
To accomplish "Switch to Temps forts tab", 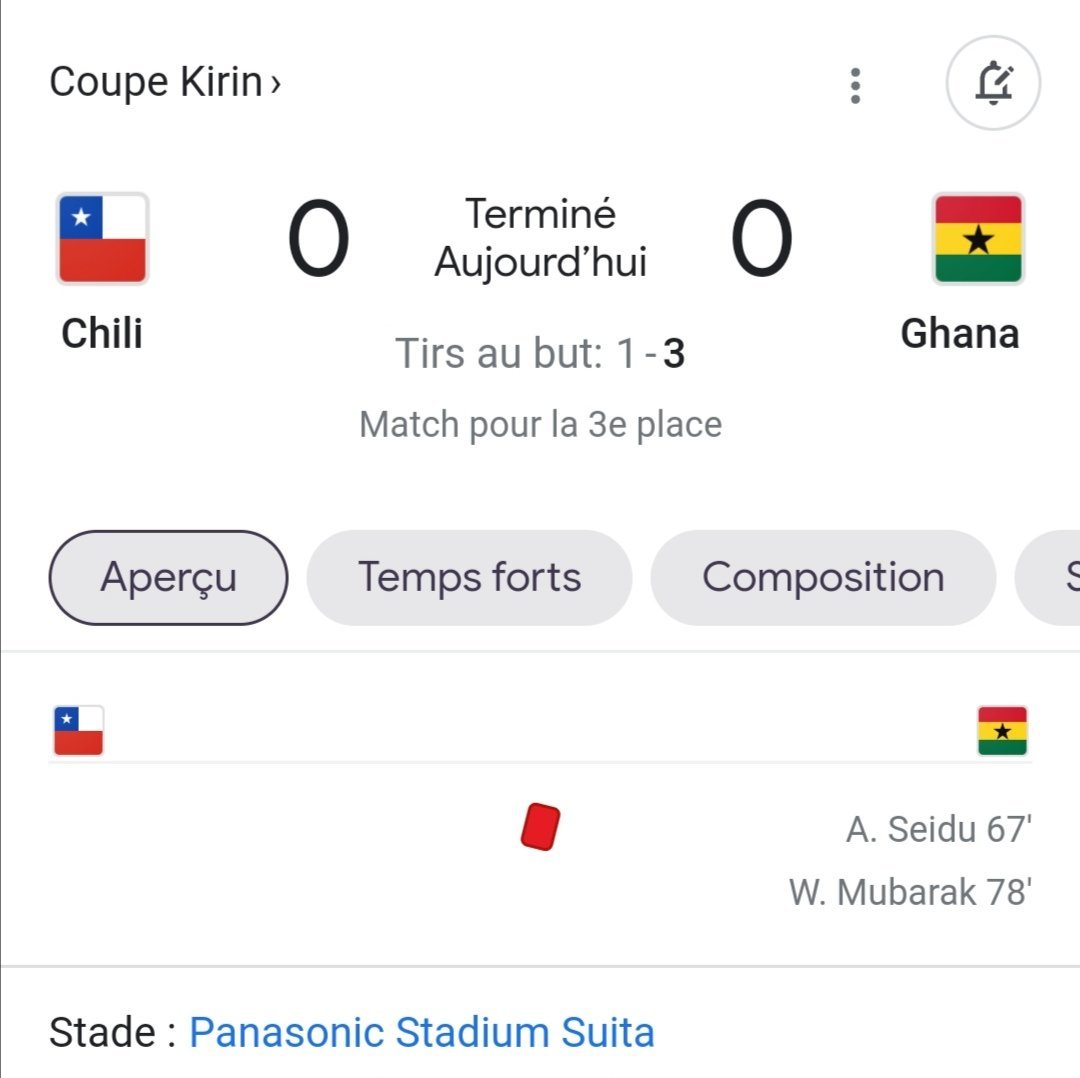I will click(469, 577).
